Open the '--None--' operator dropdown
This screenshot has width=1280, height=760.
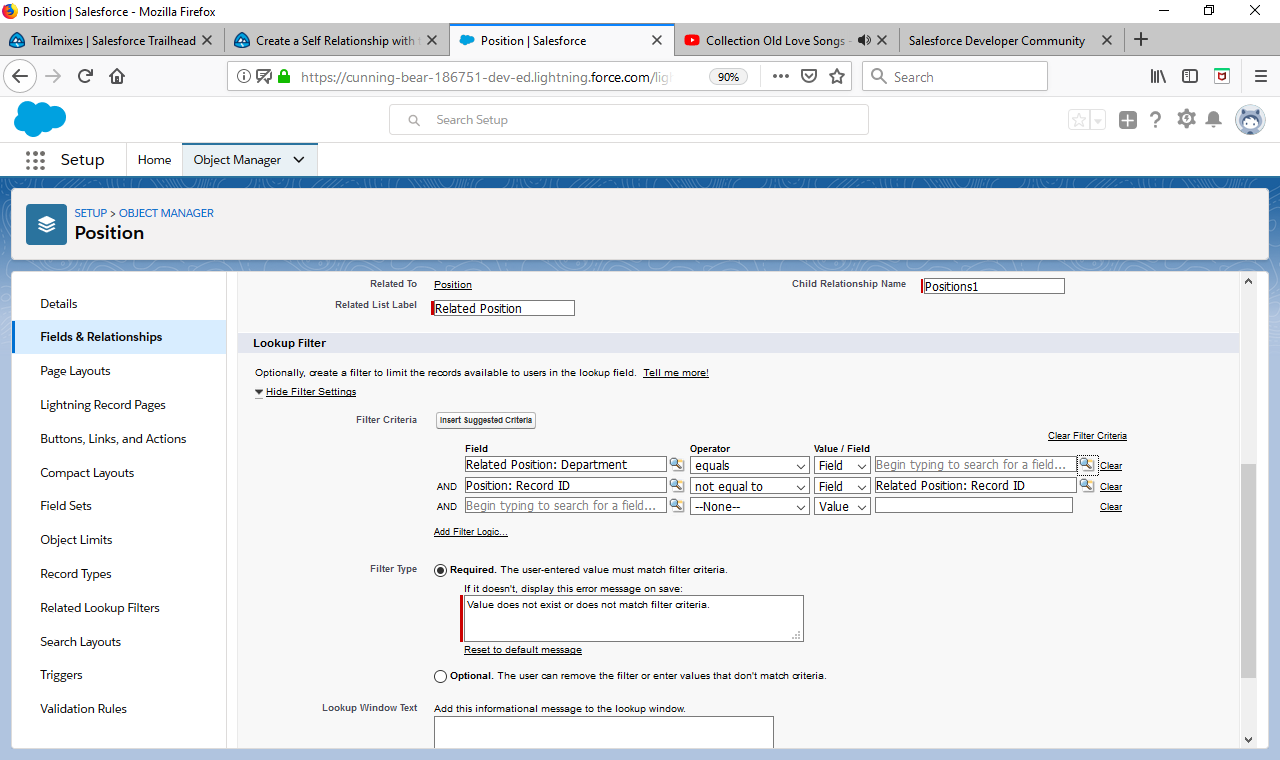[x=750, y=507]
